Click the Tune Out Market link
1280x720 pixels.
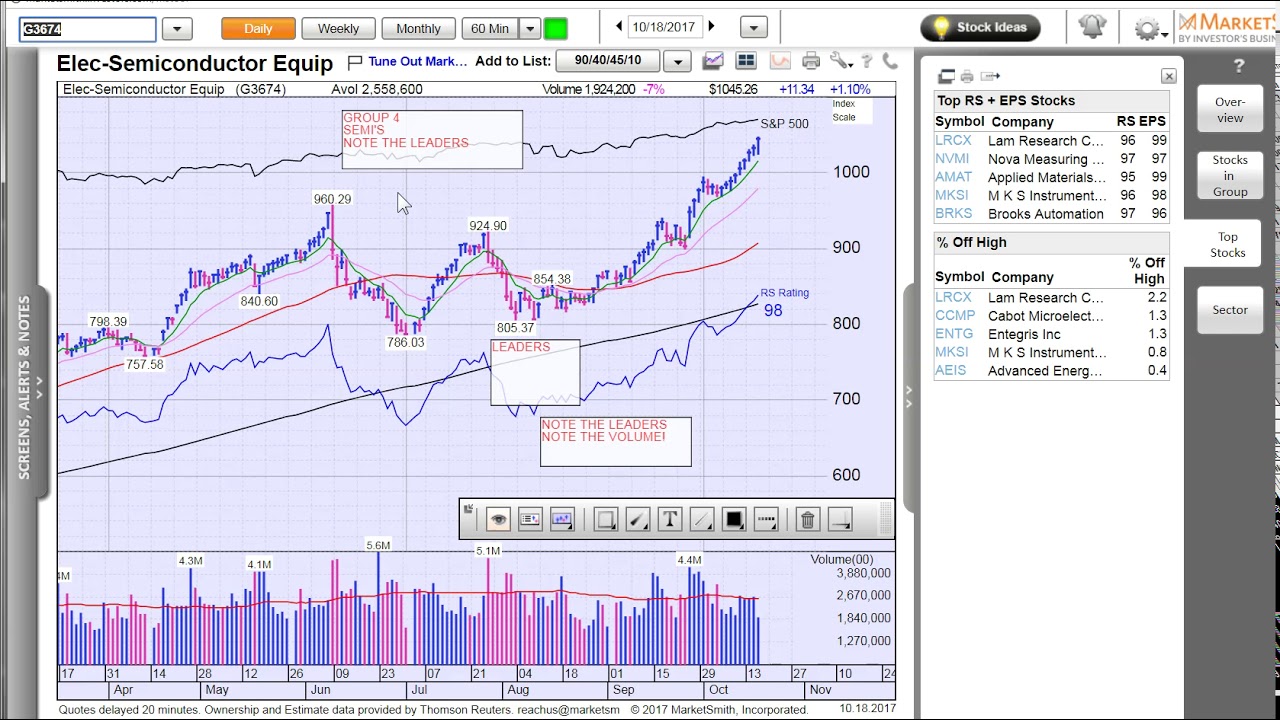[x=417, y=61]
